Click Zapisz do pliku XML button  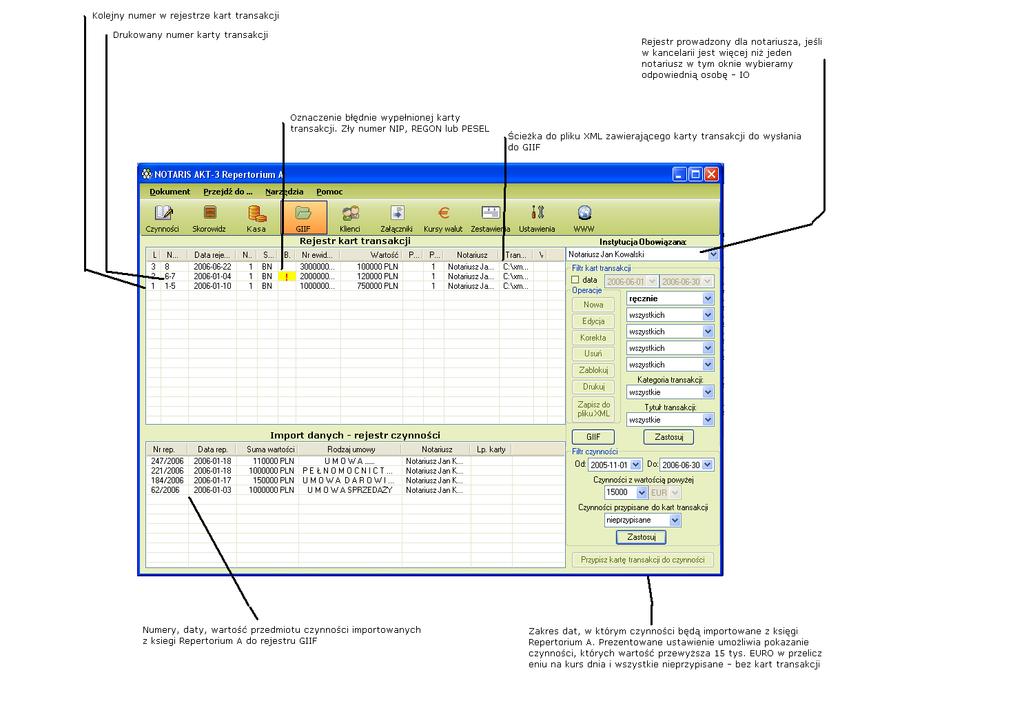[x=593, y=409]
